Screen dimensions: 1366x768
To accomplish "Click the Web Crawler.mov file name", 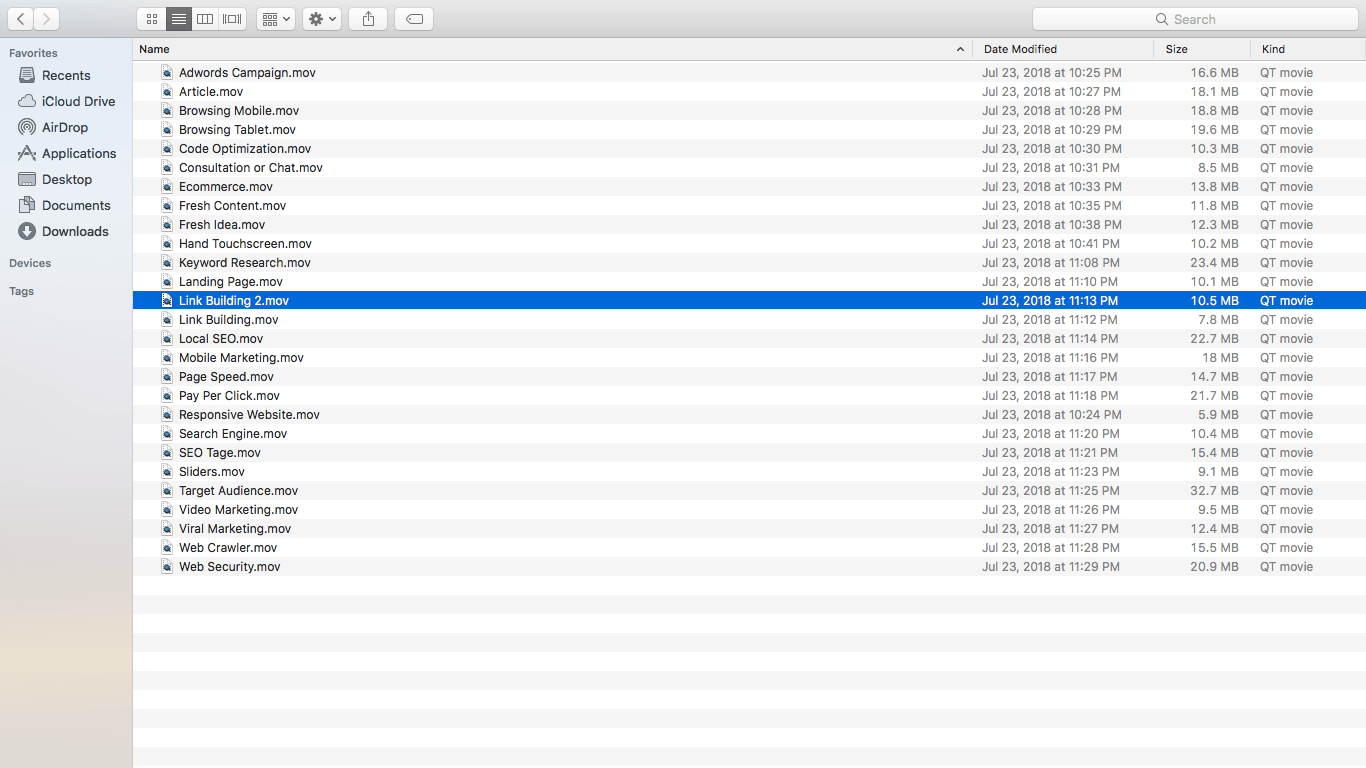I will (228, 548).
